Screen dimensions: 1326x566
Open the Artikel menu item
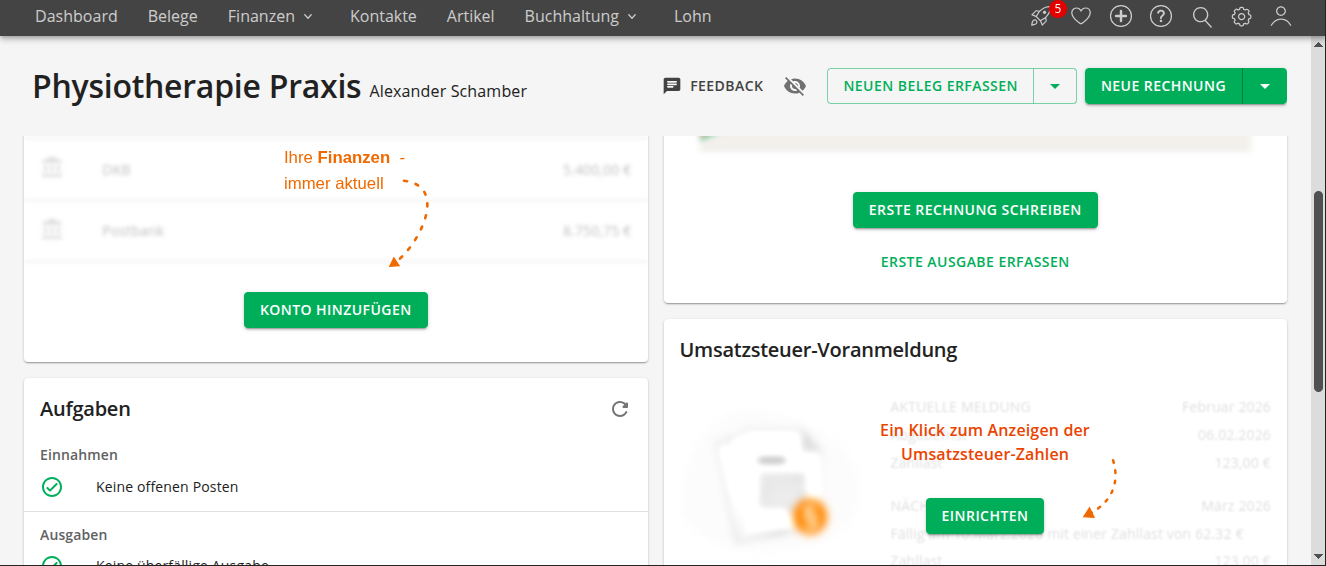tap(471, 16)
